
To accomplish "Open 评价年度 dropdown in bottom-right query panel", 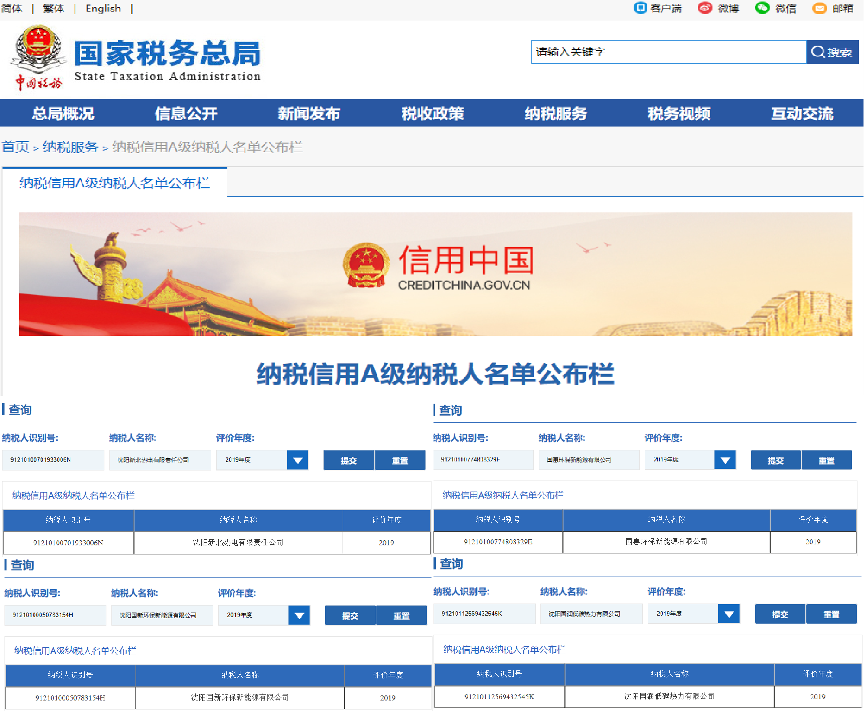I will [729, 614].
